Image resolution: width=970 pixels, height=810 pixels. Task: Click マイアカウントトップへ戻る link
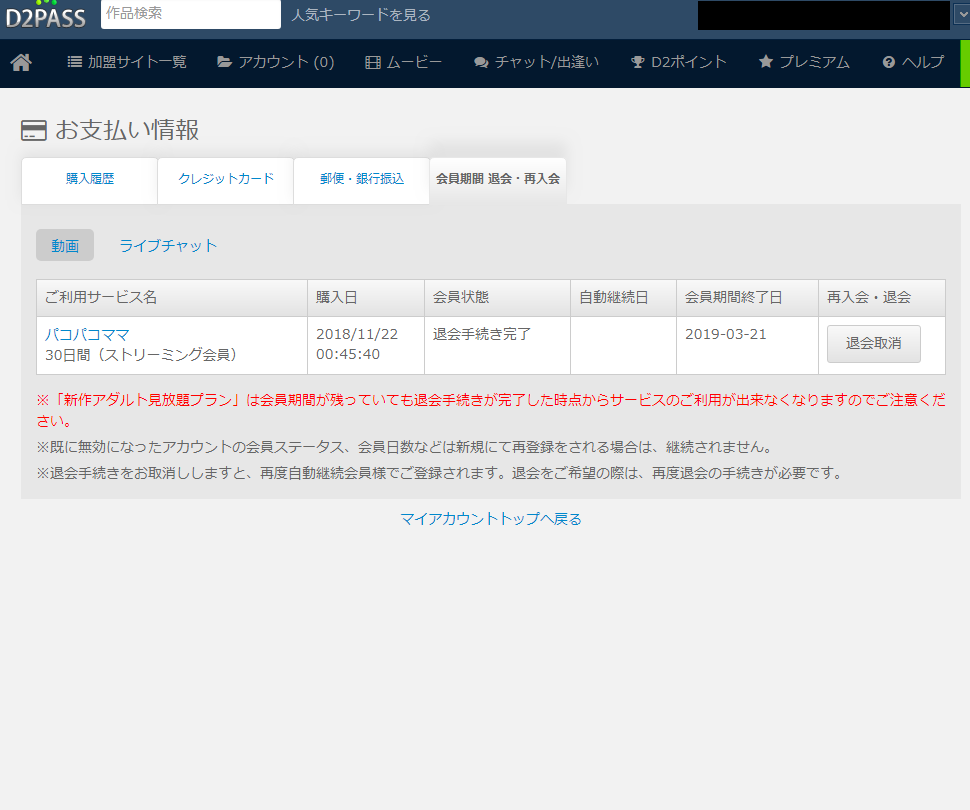[490, 519]
